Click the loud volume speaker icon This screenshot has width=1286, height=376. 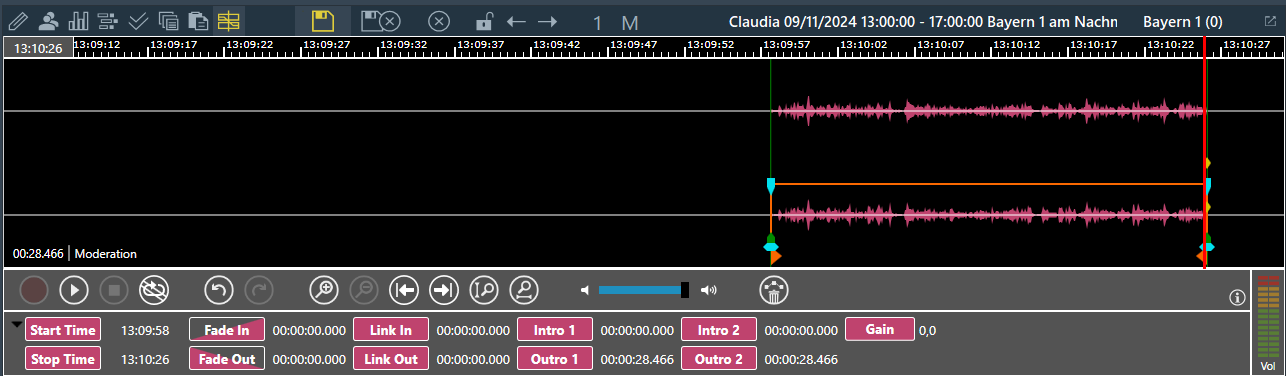point(709,290)
